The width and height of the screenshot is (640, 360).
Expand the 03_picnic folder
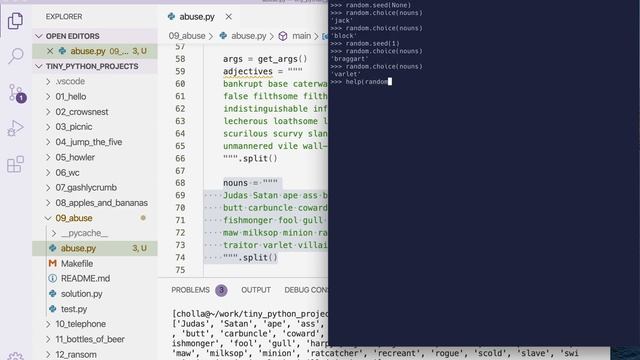point(48,127)
